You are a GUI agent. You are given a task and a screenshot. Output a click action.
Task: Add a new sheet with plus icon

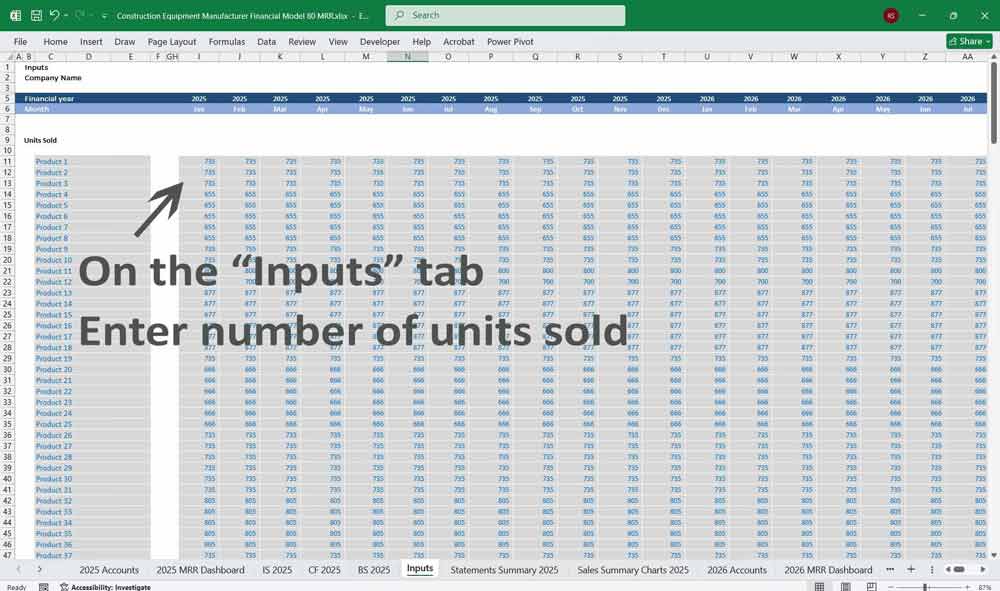(910, 569)
